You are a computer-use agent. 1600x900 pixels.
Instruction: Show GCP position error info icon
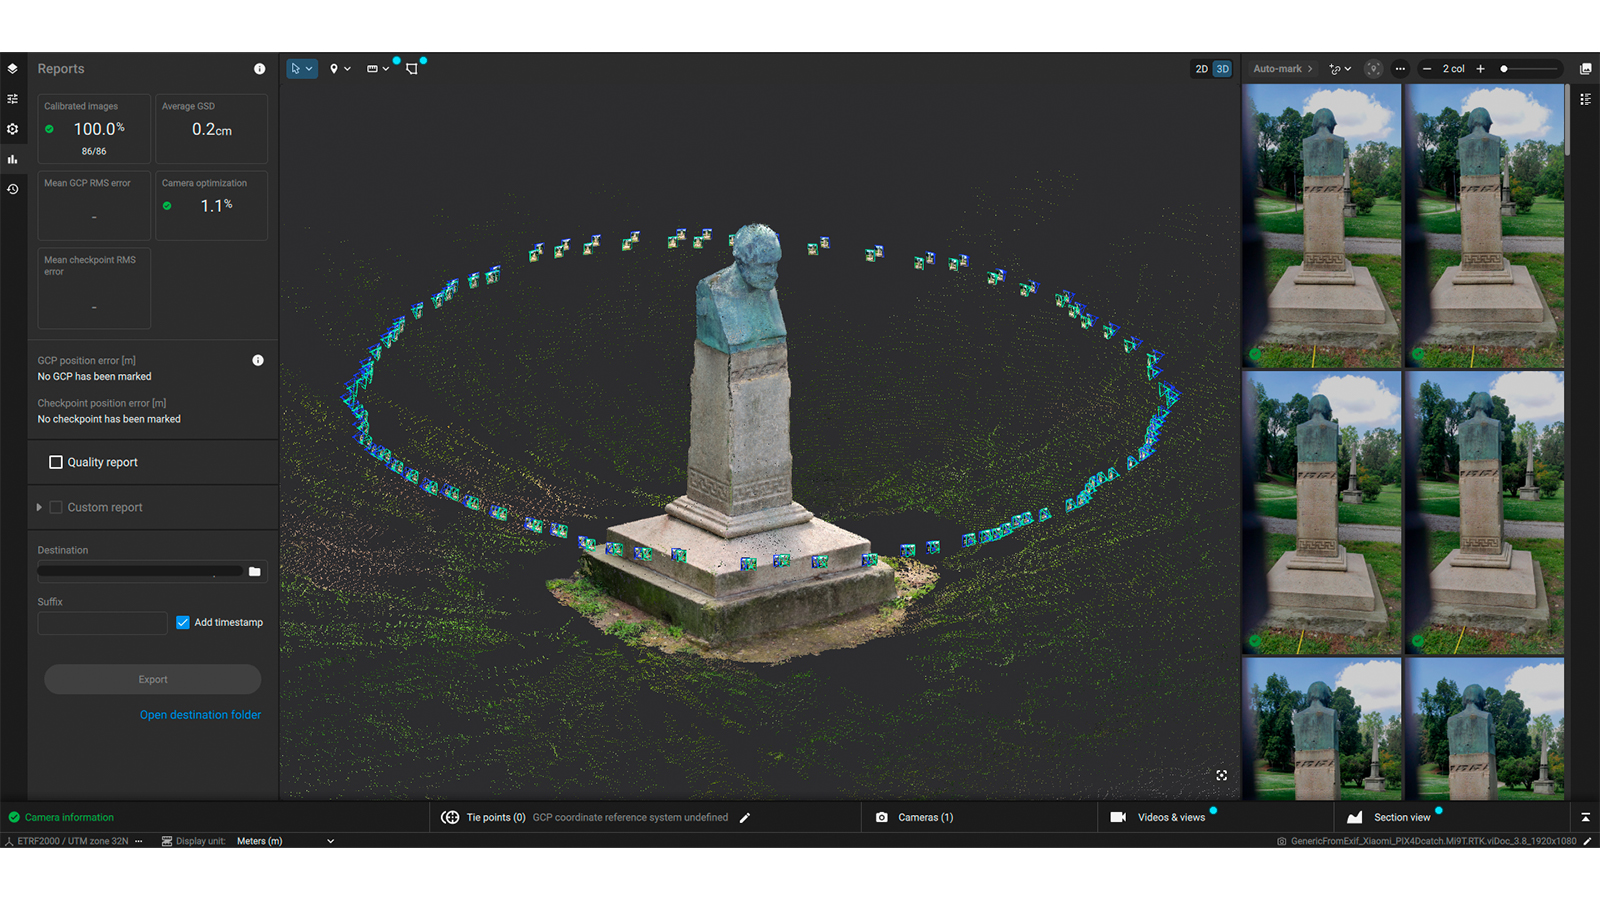coord(258,360)
